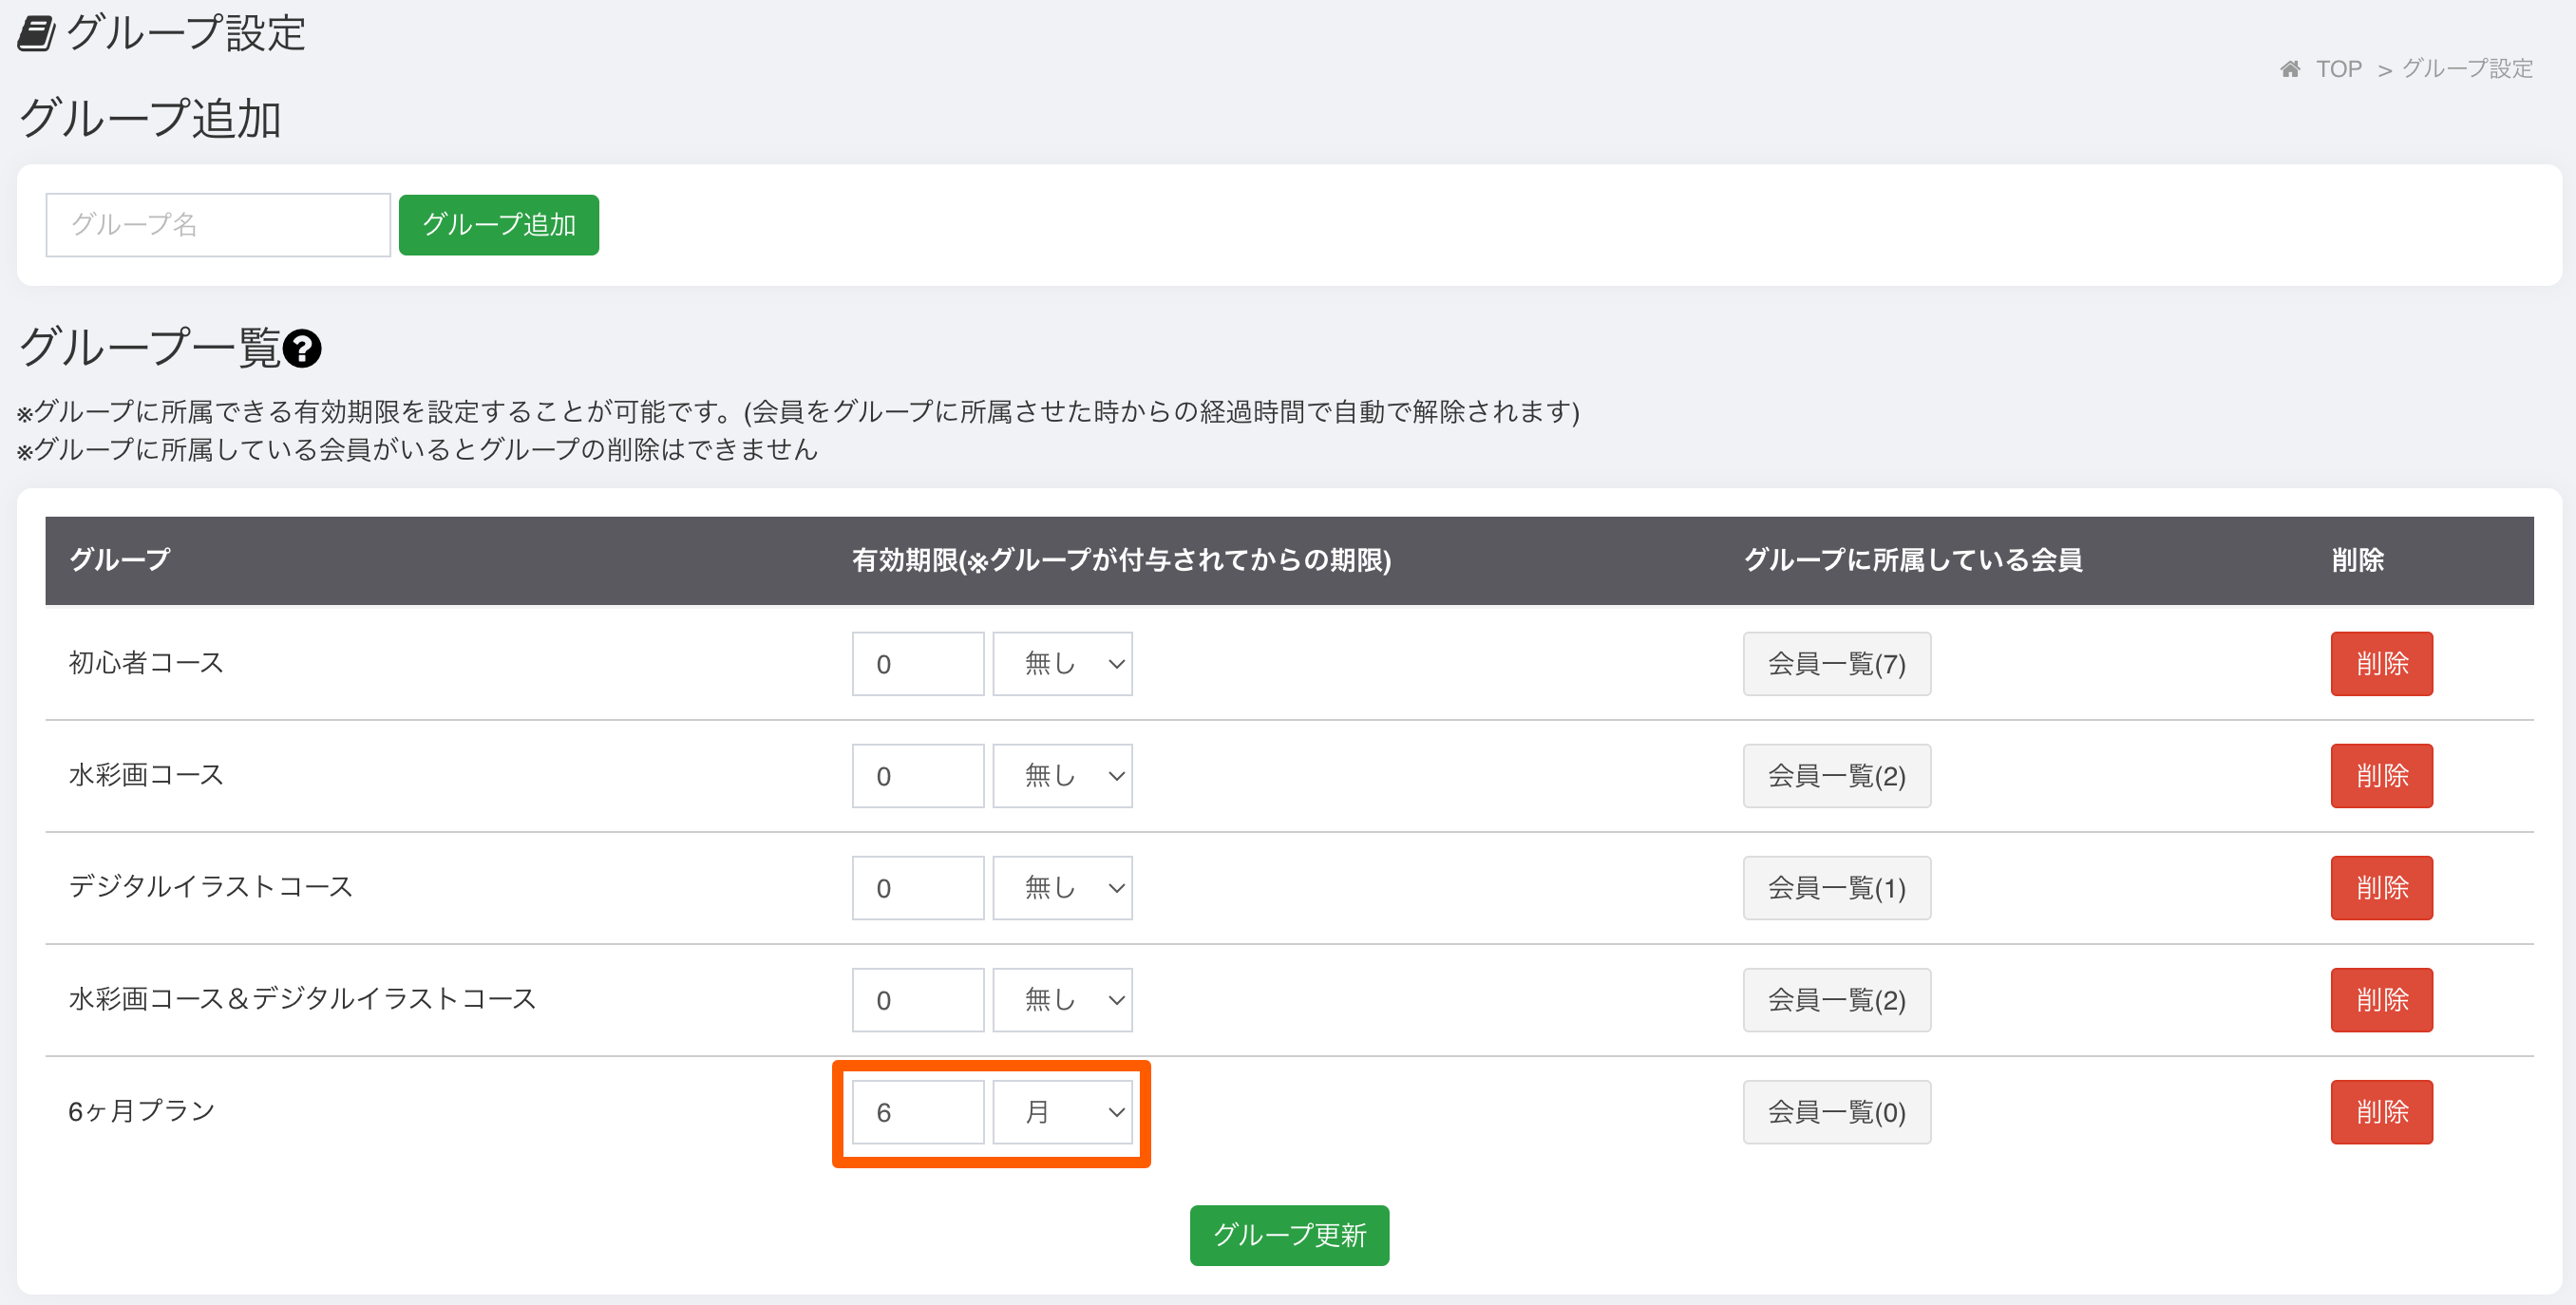Click the デジタルイラストコース group name
This screenshot has width=2576, height=1305.
coord(211,887)
